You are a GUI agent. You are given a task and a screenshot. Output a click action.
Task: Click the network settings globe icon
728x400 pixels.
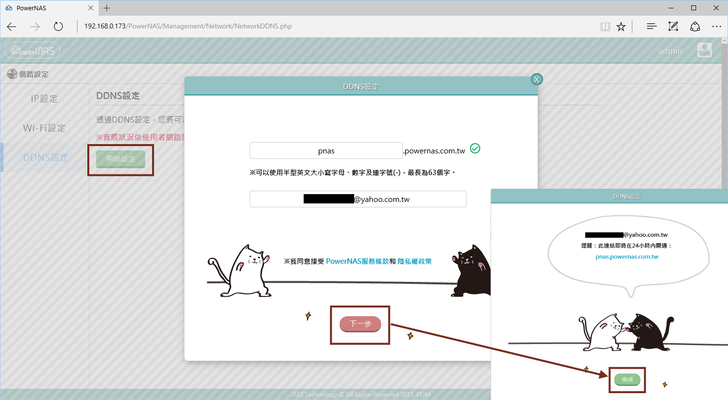12,74
